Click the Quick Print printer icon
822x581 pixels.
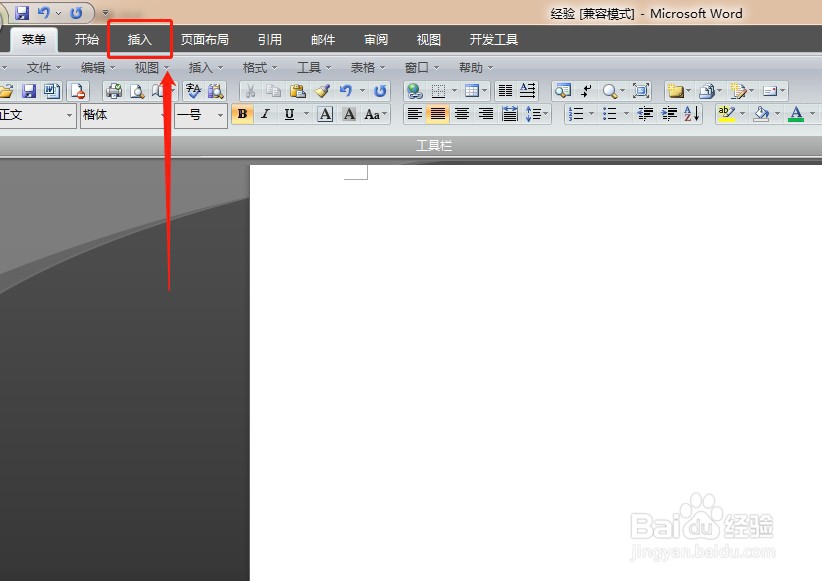click(114, 91)
